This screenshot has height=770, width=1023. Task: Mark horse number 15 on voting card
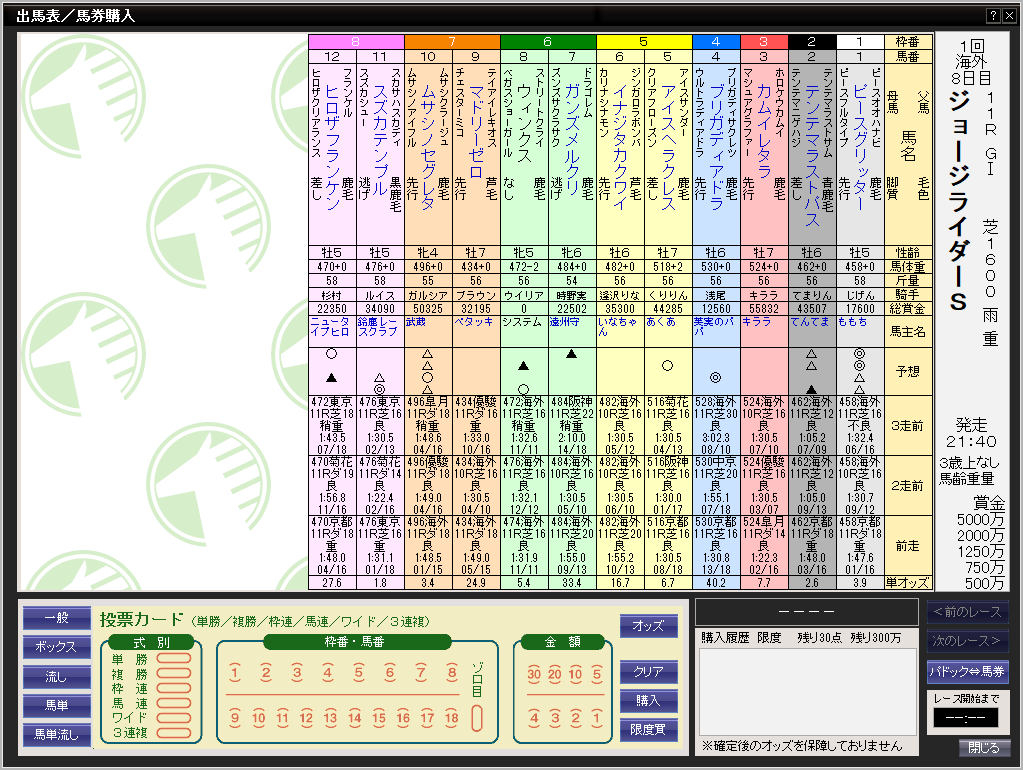(x=379, y=718)
